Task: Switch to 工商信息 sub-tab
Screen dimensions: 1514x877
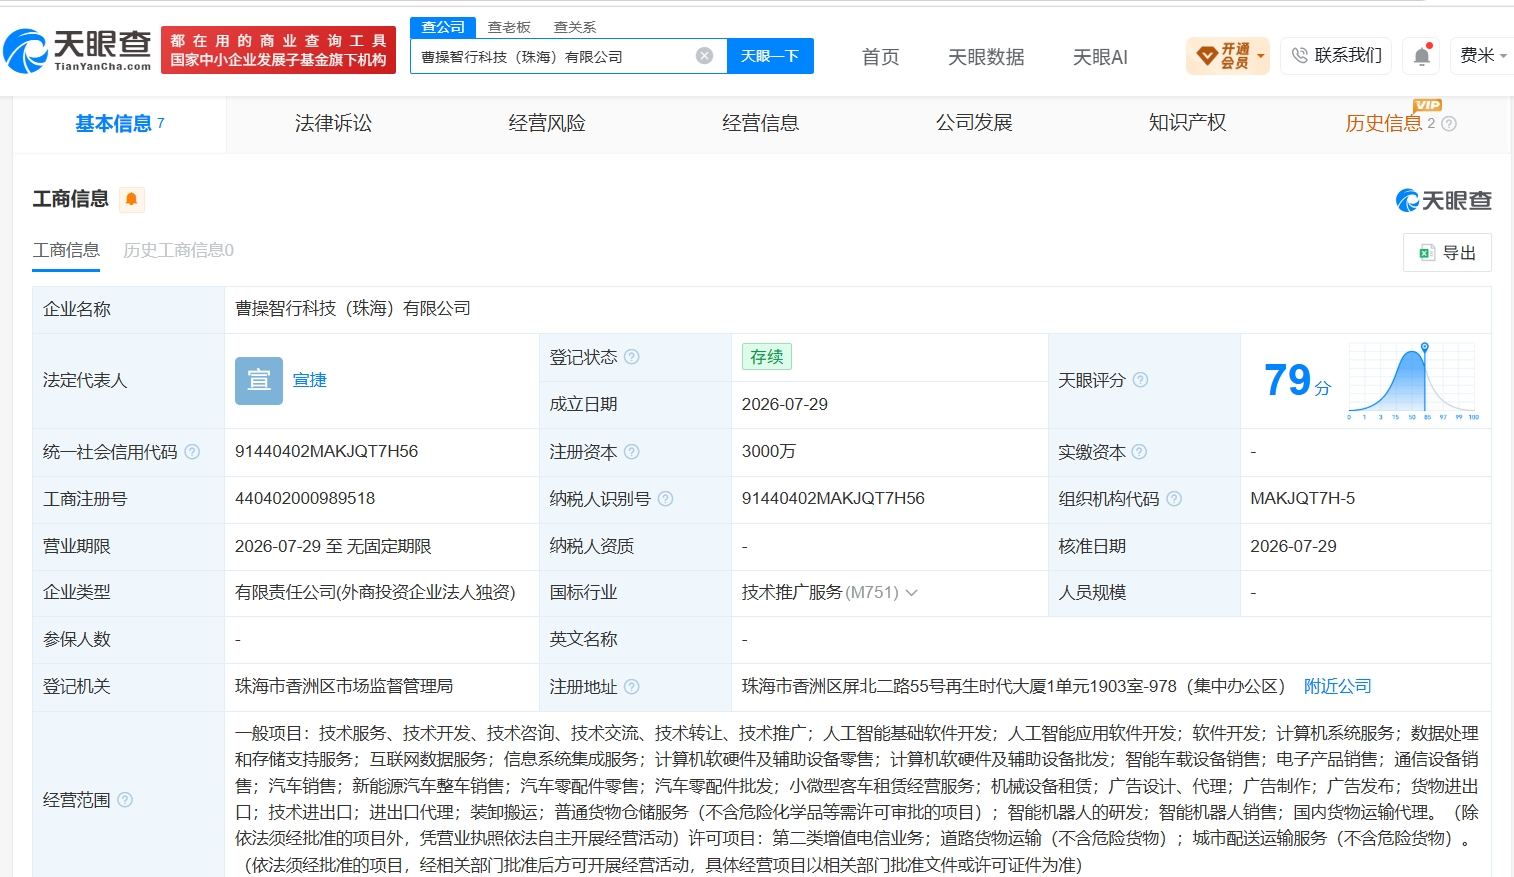Action: point(66,250)
